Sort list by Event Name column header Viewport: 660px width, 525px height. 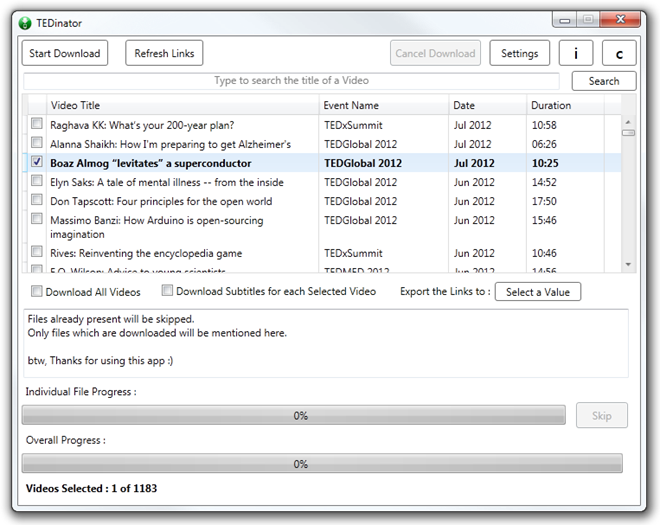coord(383,105)
